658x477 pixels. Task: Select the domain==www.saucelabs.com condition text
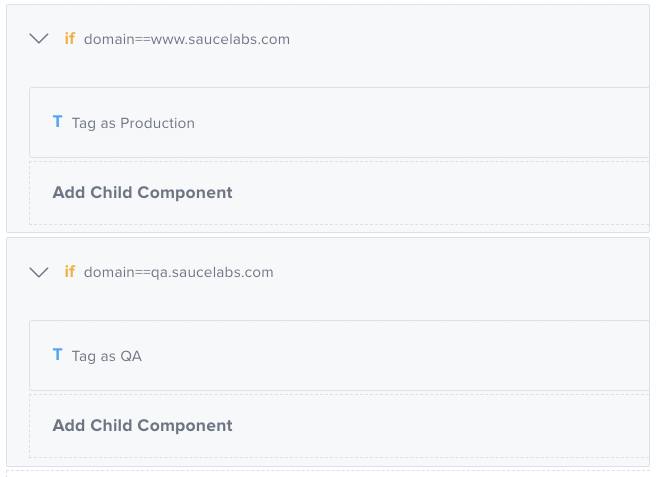186,40
